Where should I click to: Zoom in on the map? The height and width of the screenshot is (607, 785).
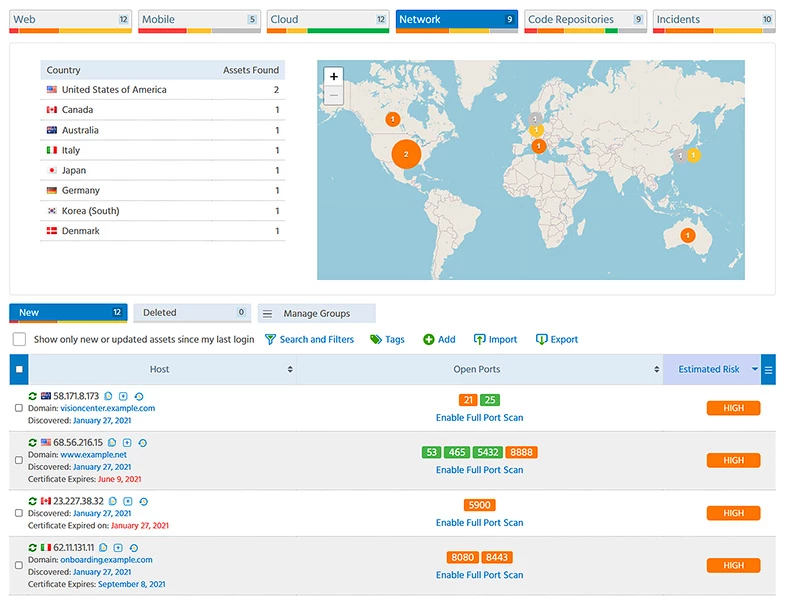coord(334,76)
